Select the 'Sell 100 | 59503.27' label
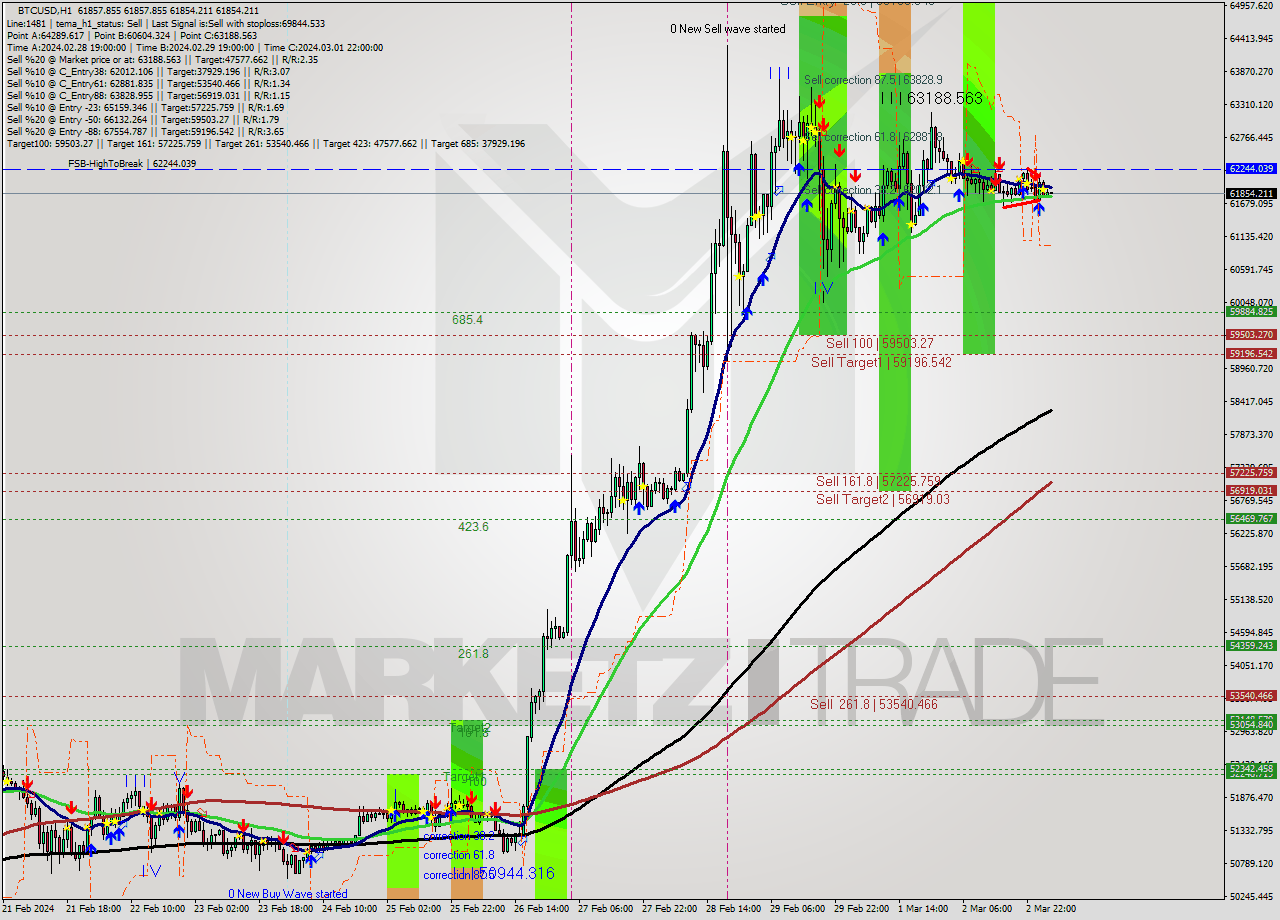The image size is (1280, 920). coord(880,343)
